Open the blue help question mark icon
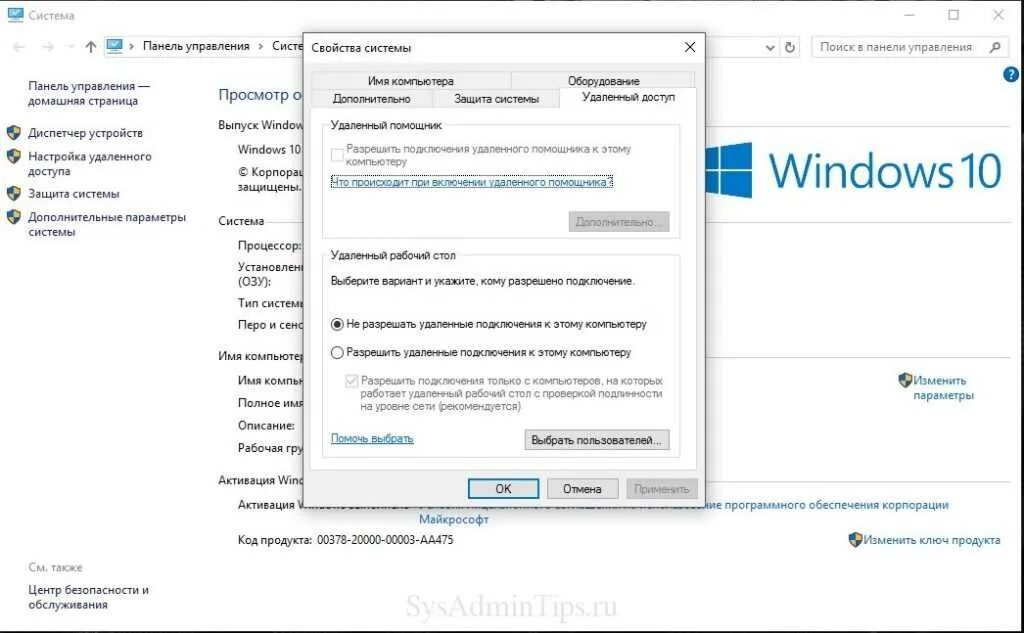This screenshot has height=633, width=1024. click(1011, 74)
